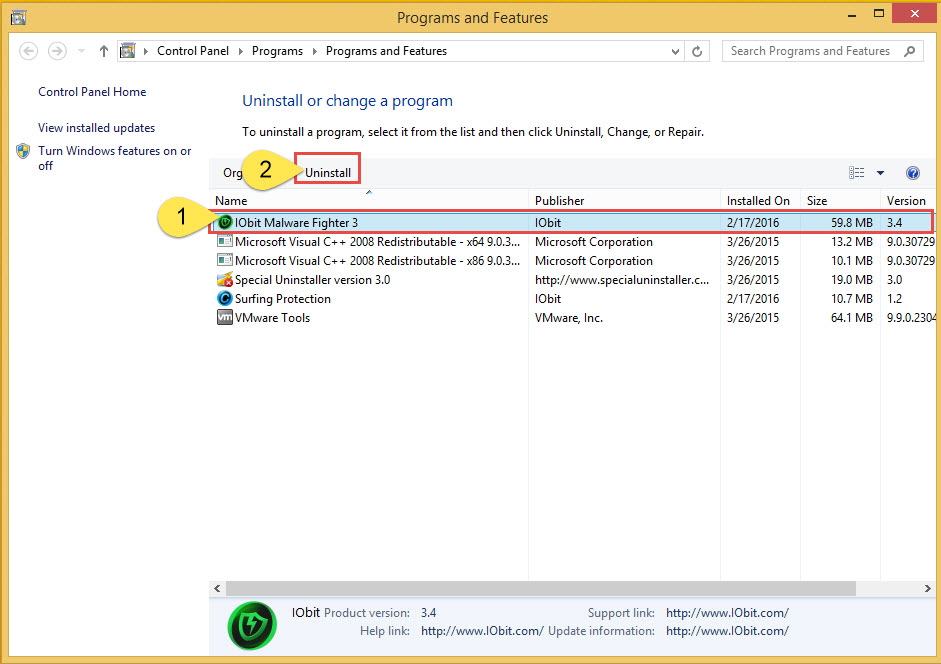
Task: Click the window system menu icon
Action: pos(19,17)
